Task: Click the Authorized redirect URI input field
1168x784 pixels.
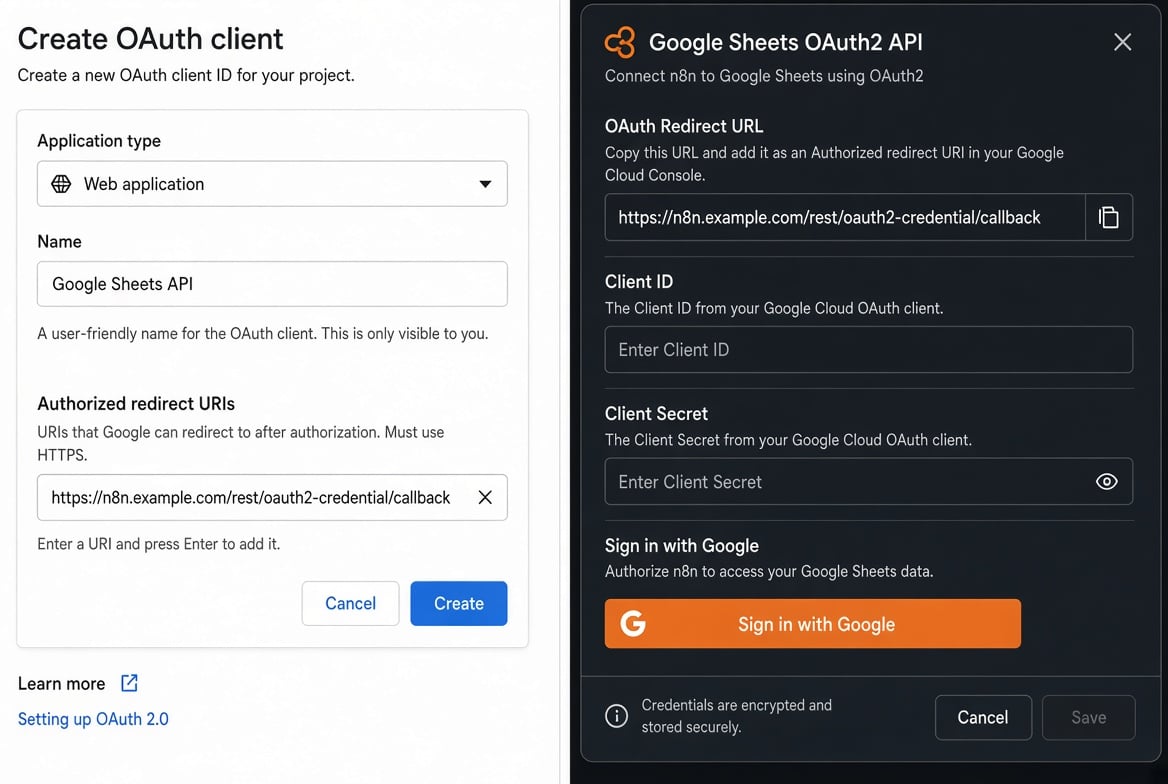Action: coord(272,497)
